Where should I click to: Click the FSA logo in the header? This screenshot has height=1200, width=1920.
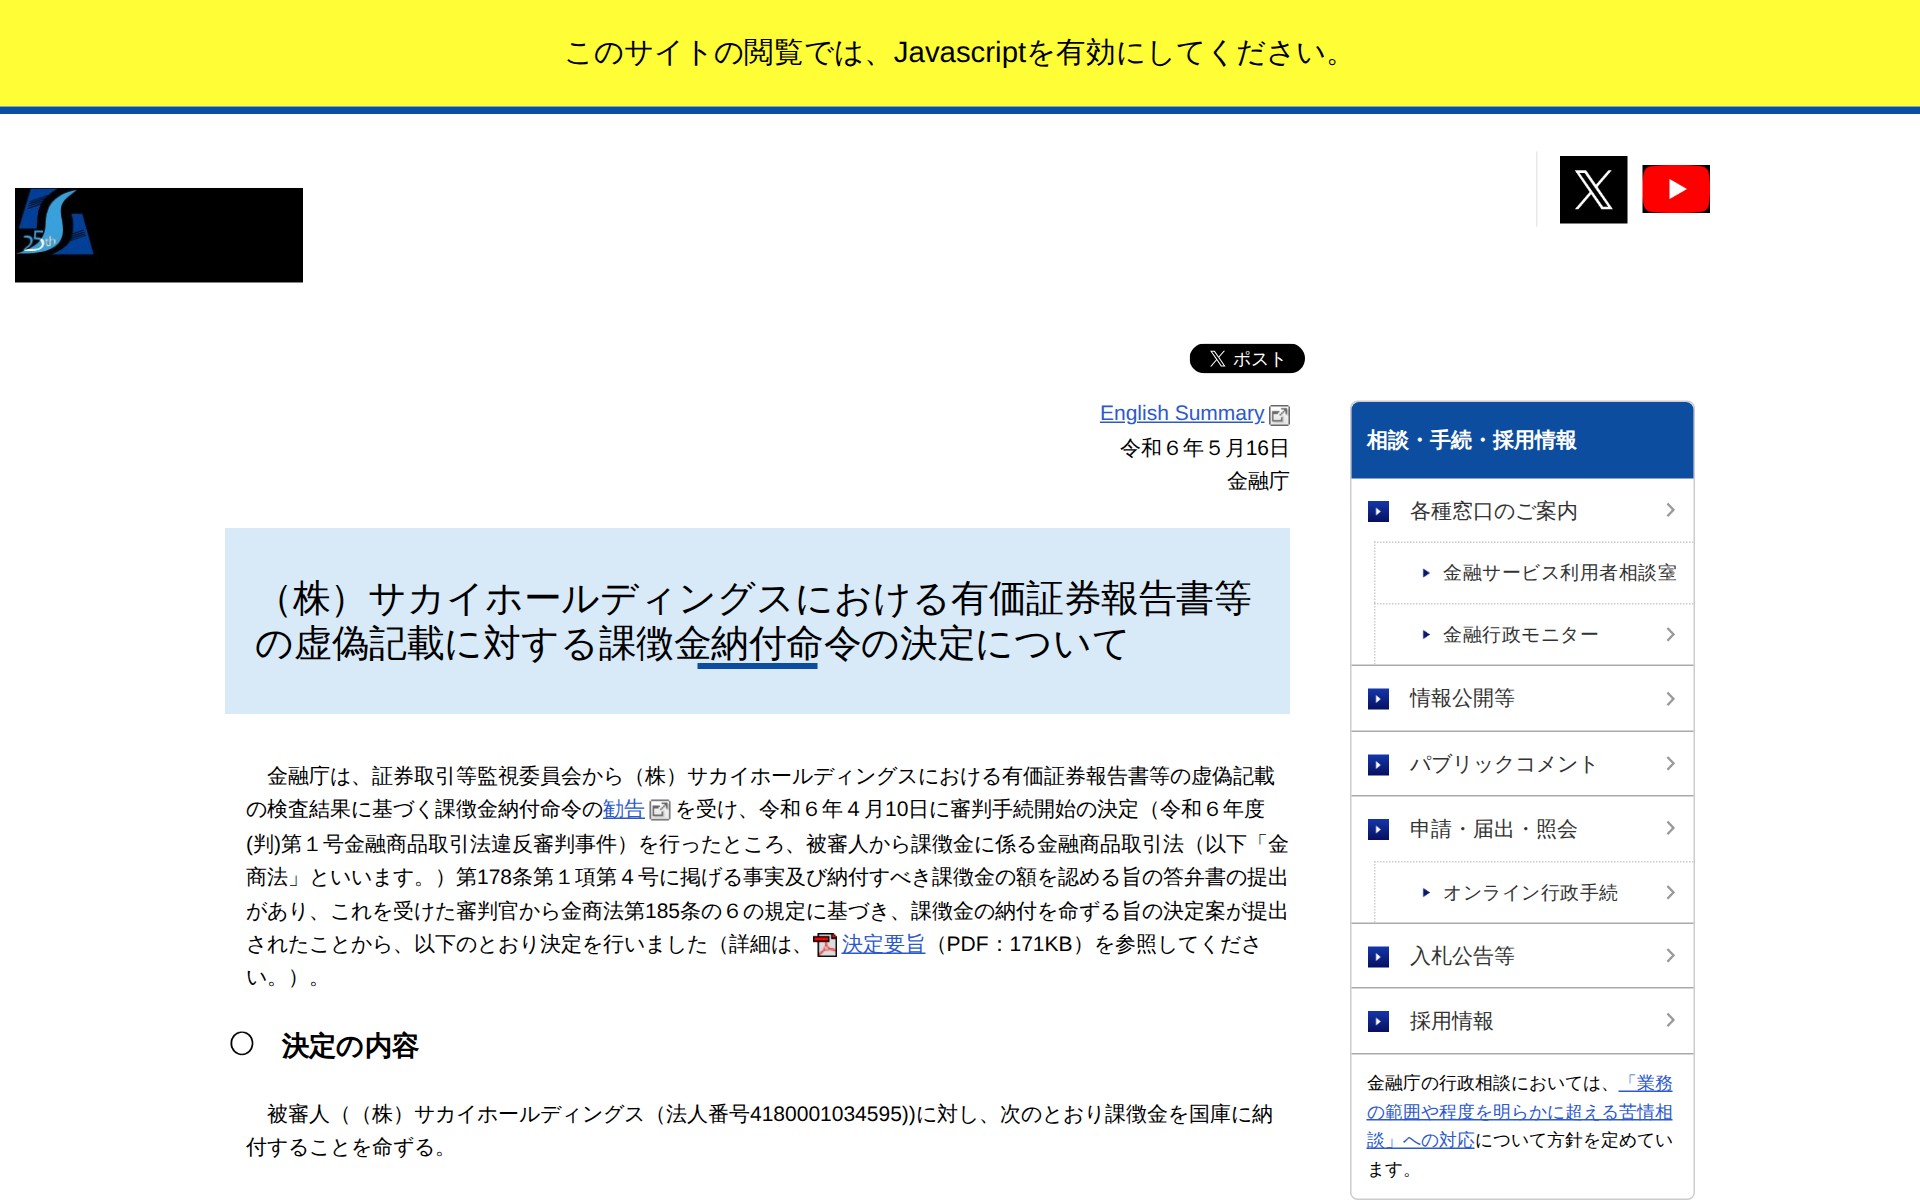158,235
